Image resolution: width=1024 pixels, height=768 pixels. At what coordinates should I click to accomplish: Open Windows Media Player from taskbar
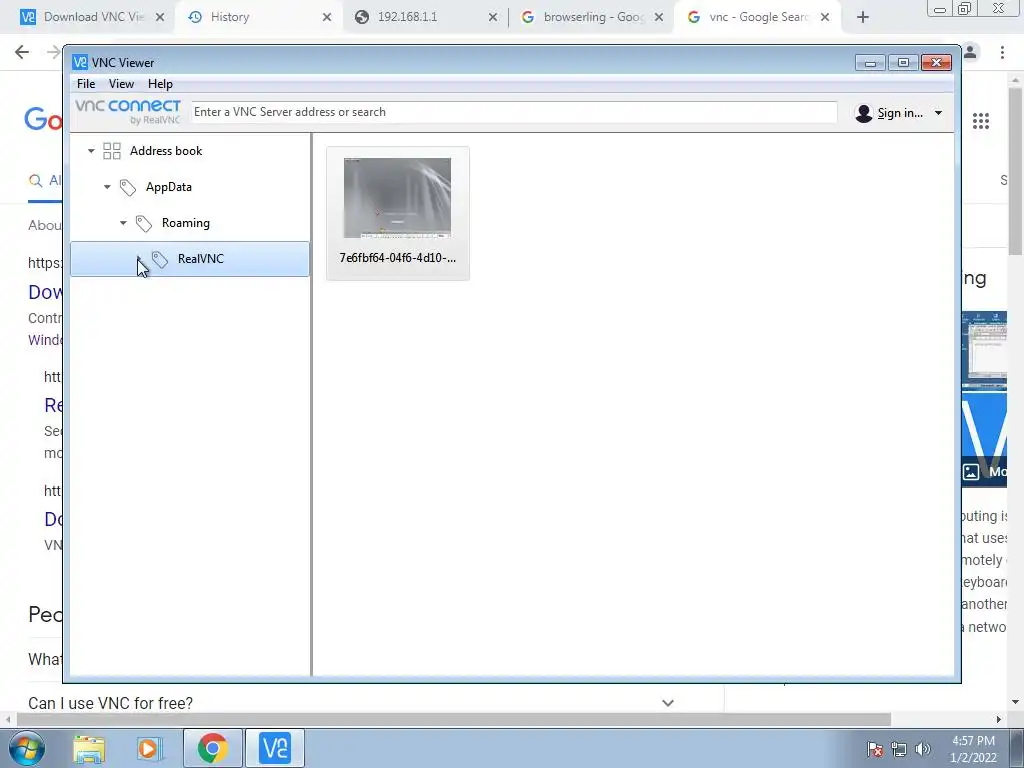point(149,748)
